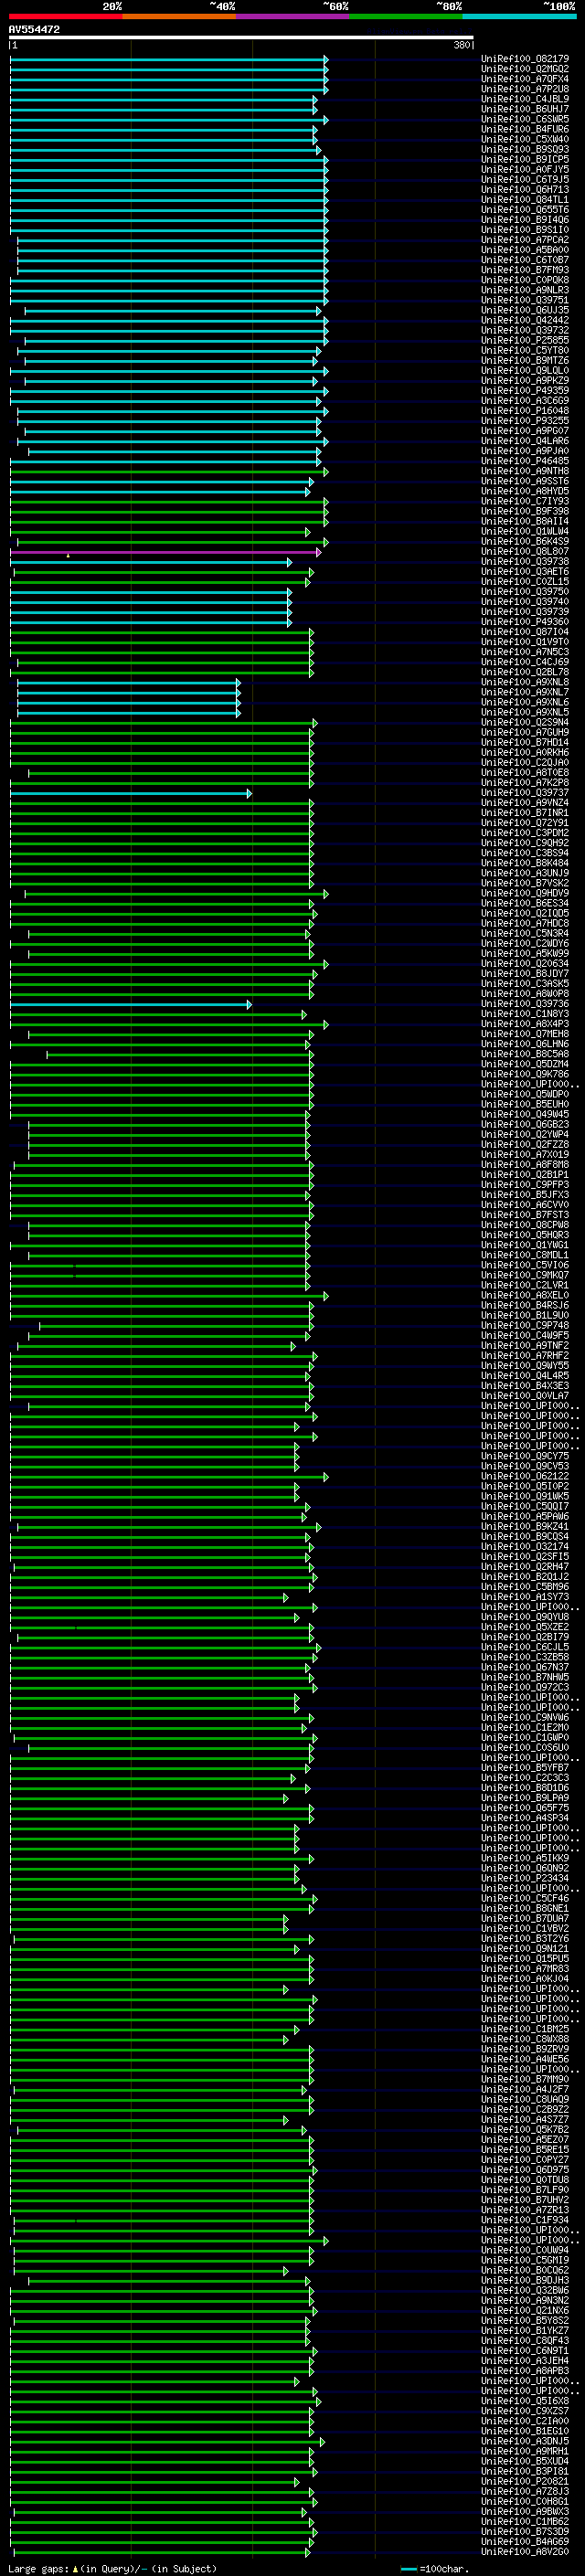Select hit label UniRef100_Q9LQL0
Screen dimensions: 585x2576
pos(525,371)
